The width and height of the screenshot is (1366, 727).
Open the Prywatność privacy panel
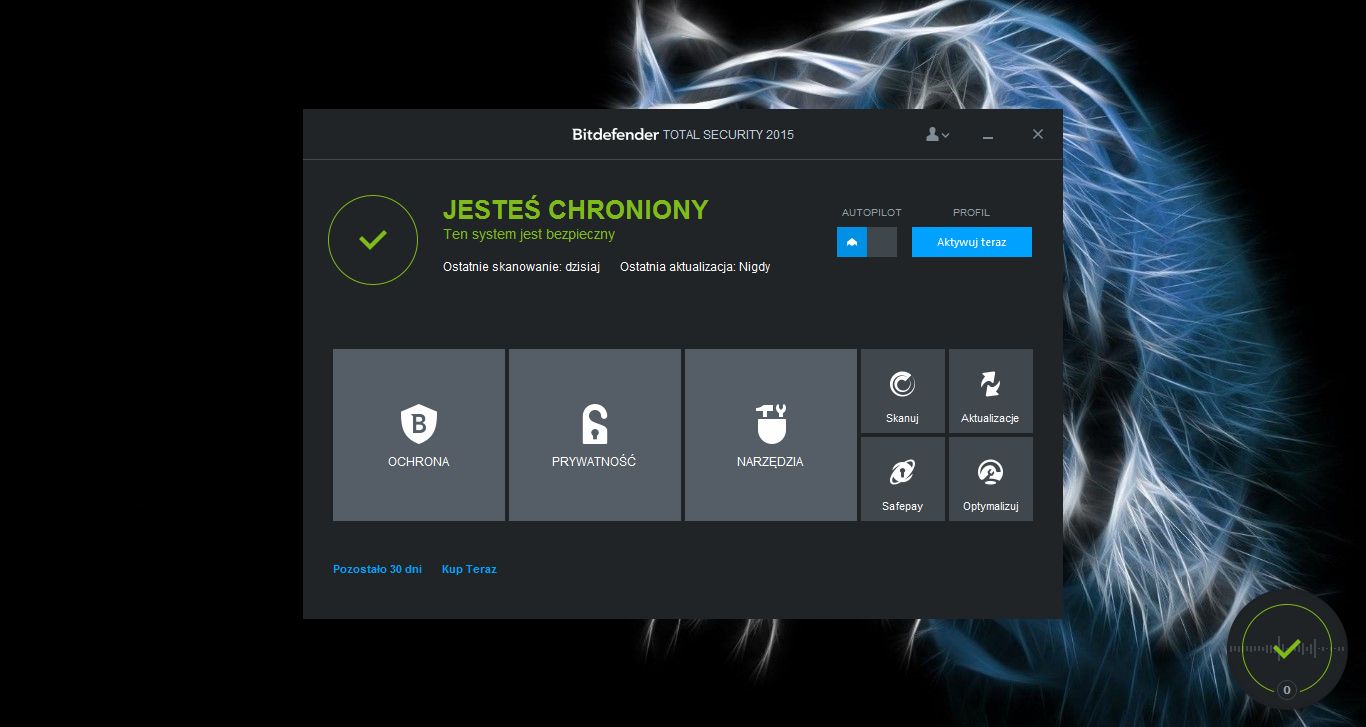pyautogui.click(x=595, y=435)
